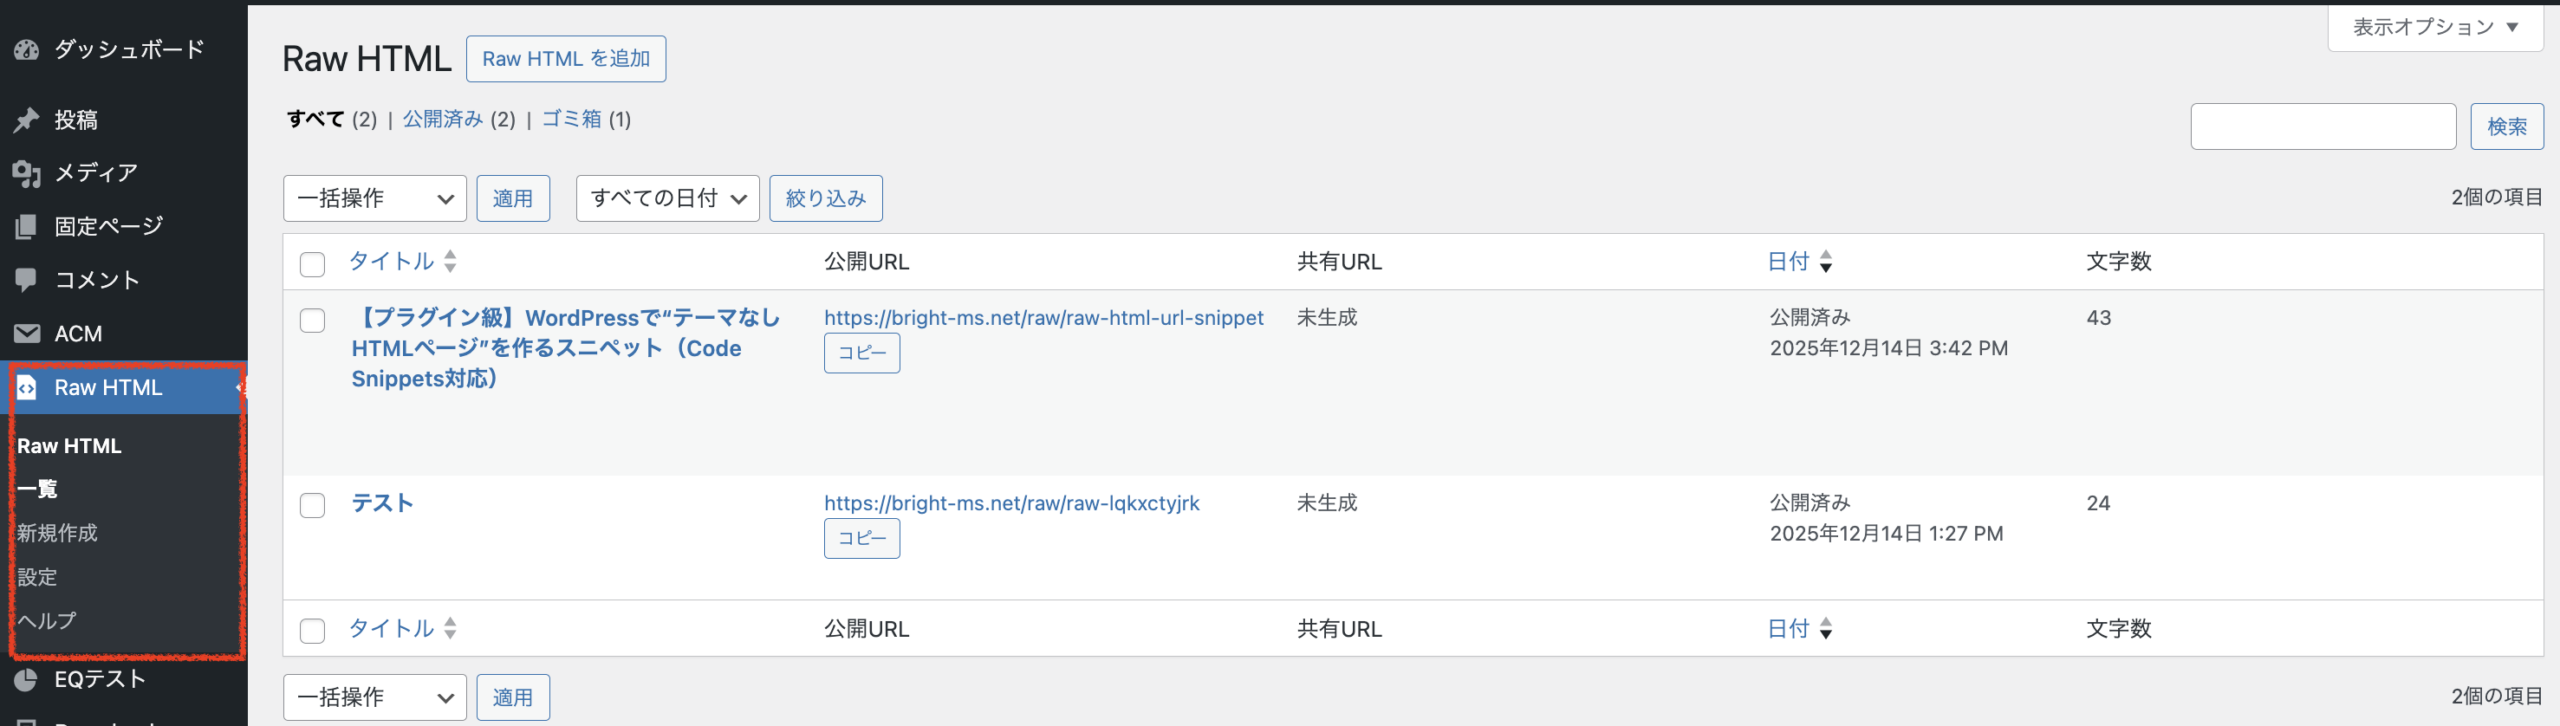Click sort arrows next to bottom 日付 header

point(1826,628)
